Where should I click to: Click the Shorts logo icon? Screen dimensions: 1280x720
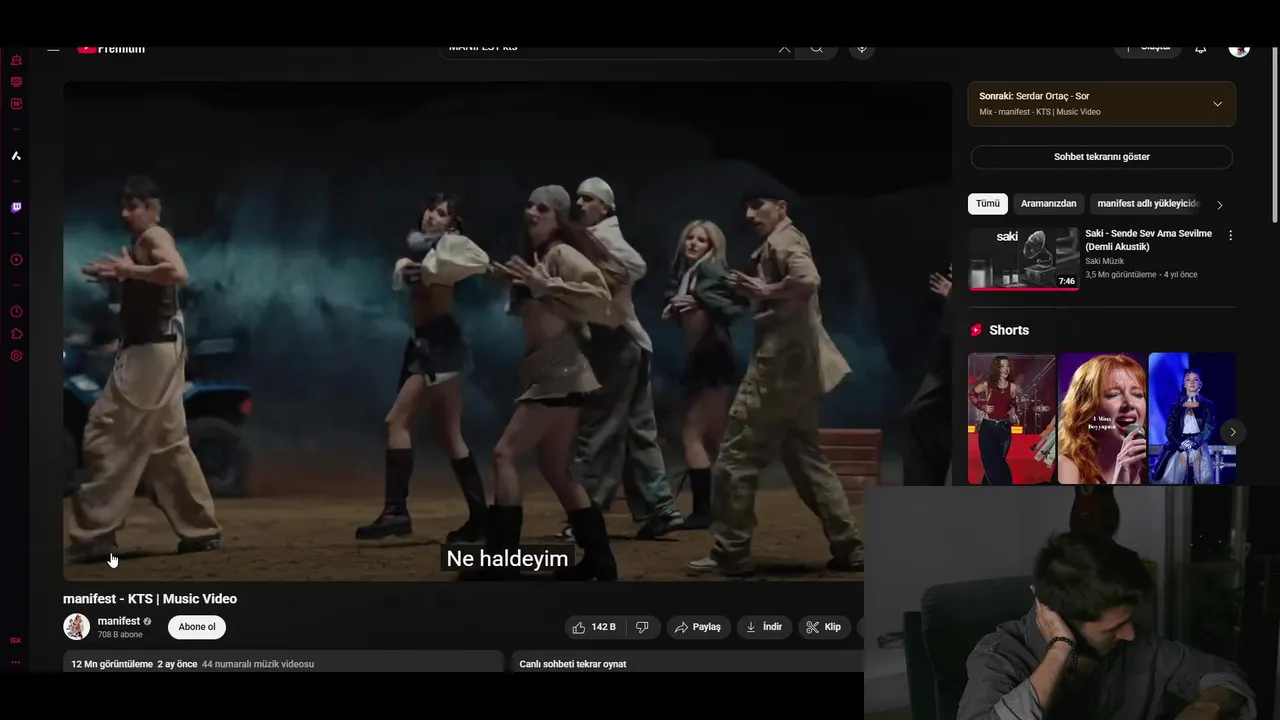coord(976,330)
